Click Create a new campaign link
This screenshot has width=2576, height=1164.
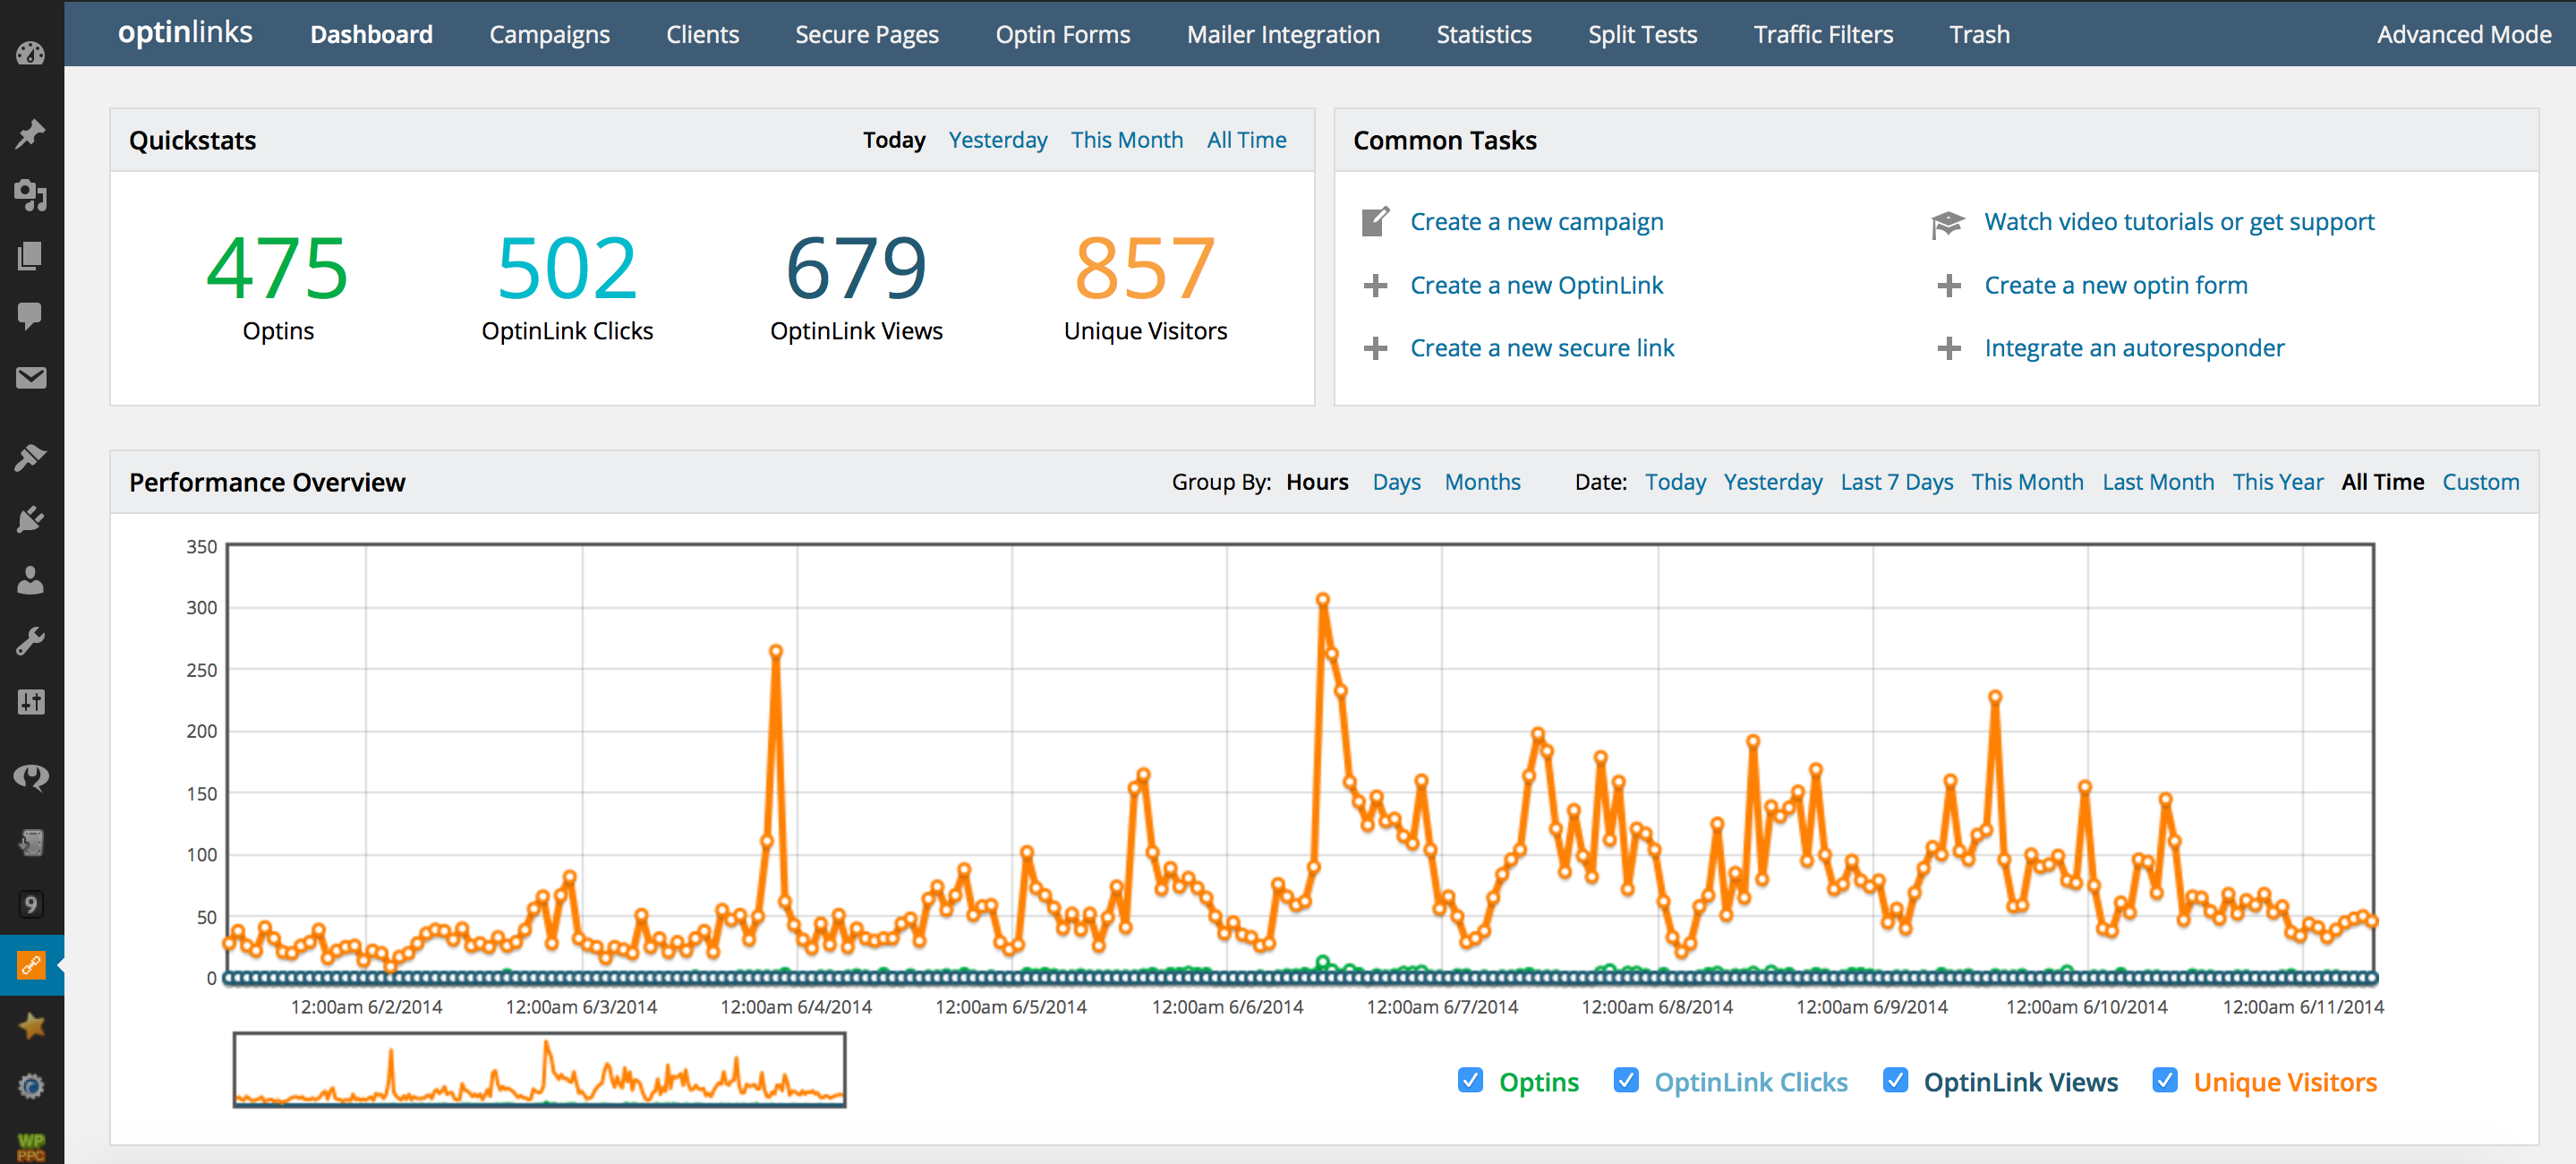[x=1536, y=222]
